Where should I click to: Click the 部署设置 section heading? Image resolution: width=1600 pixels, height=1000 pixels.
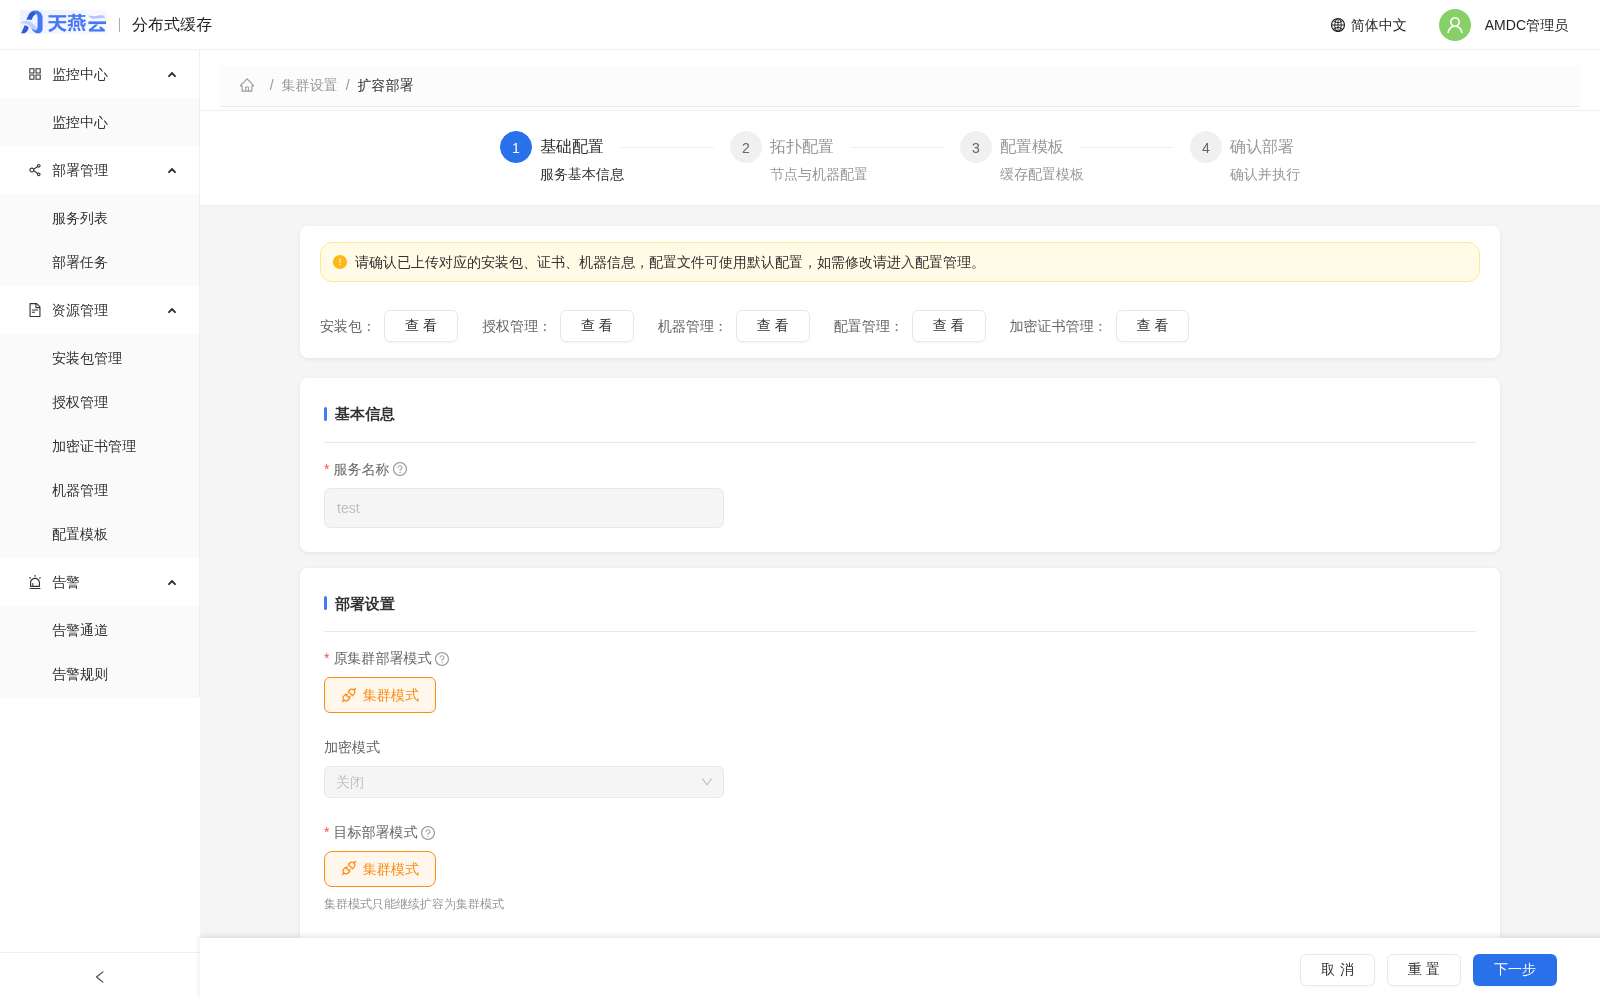364,604
